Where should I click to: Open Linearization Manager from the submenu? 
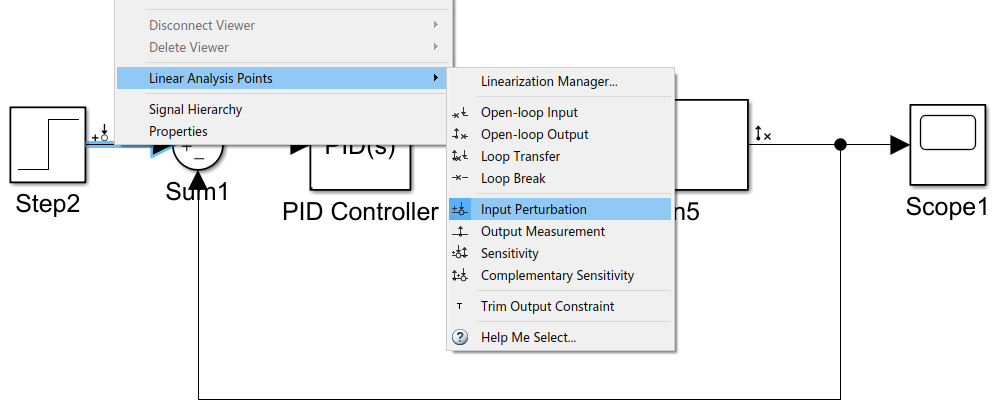point(548,82)
